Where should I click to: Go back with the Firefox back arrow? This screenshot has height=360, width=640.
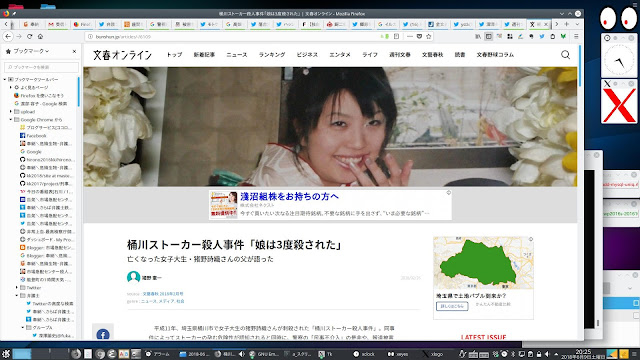pos(8,36)
